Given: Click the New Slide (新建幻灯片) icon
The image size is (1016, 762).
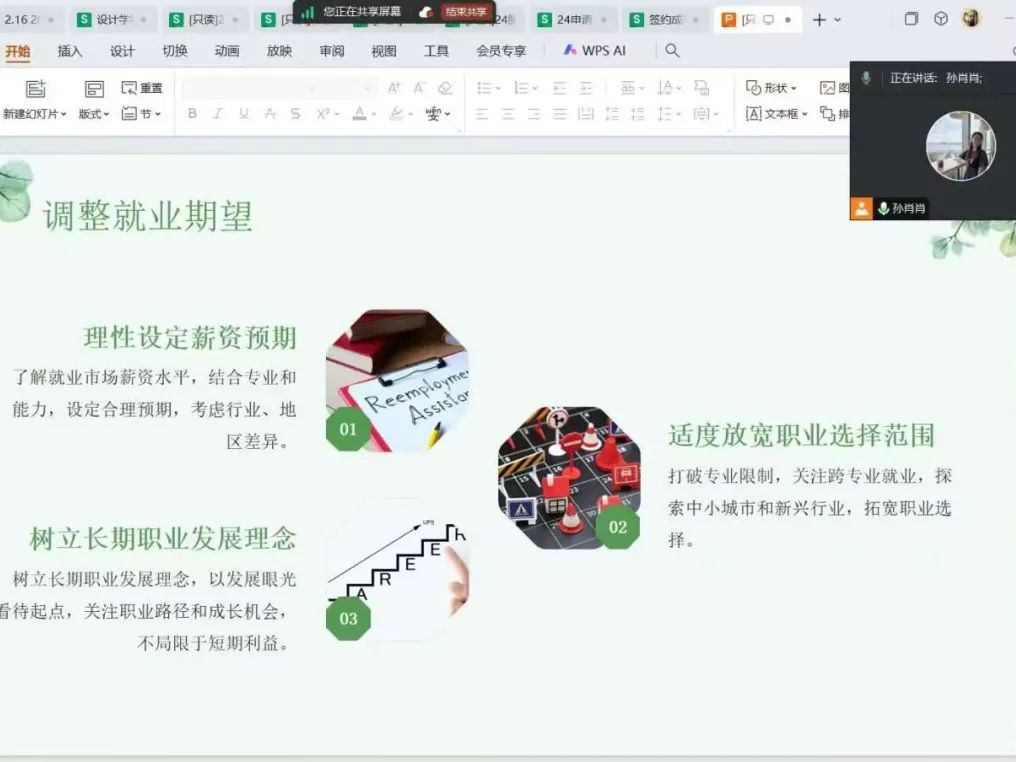Looking at the screenshot, I should pyautogui.click(x=35, y=90).
